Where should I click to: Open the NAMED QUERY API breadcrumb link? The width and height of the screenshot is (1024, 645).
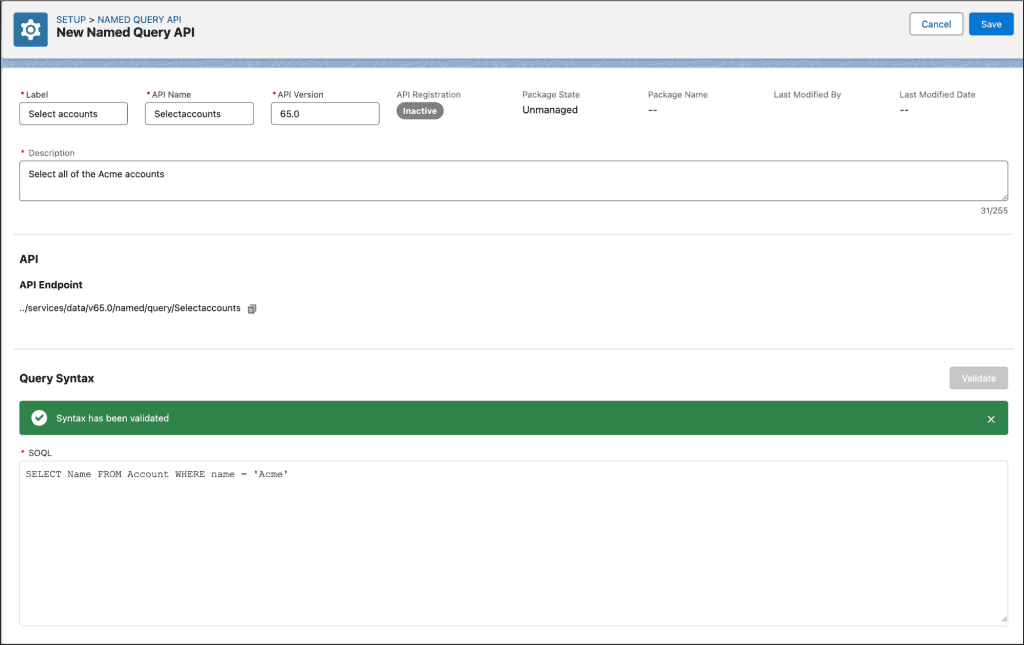pyautogui.click(x=138, y=18)
